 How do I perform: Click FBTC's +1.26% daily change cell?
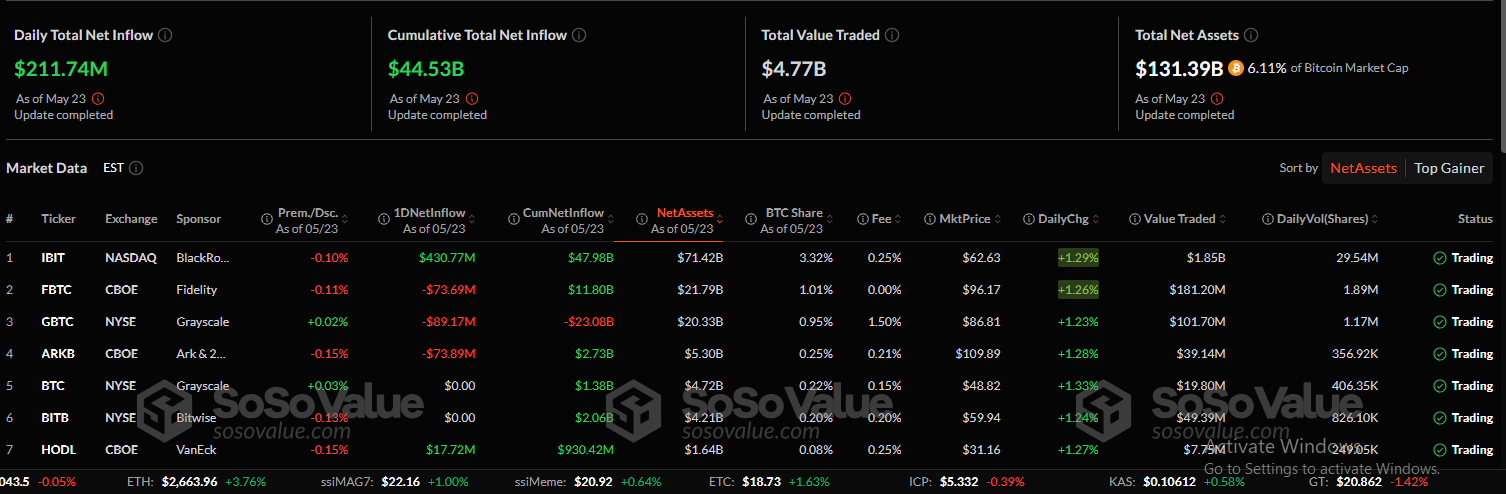coord(1078,290)
